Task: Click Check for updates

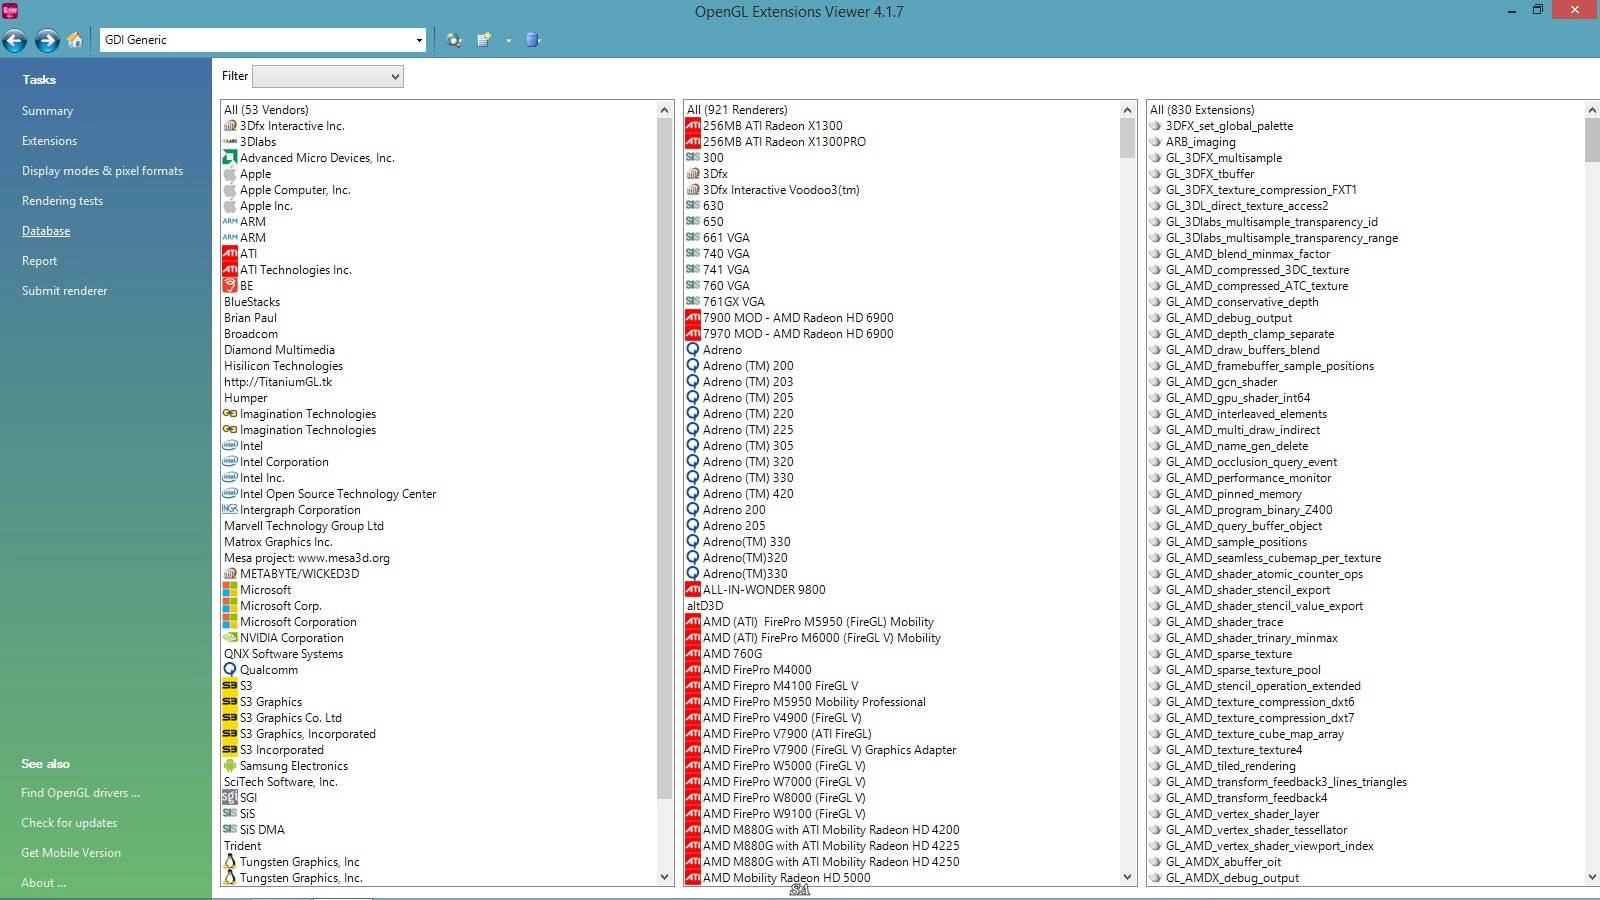Action: point(69,823)
